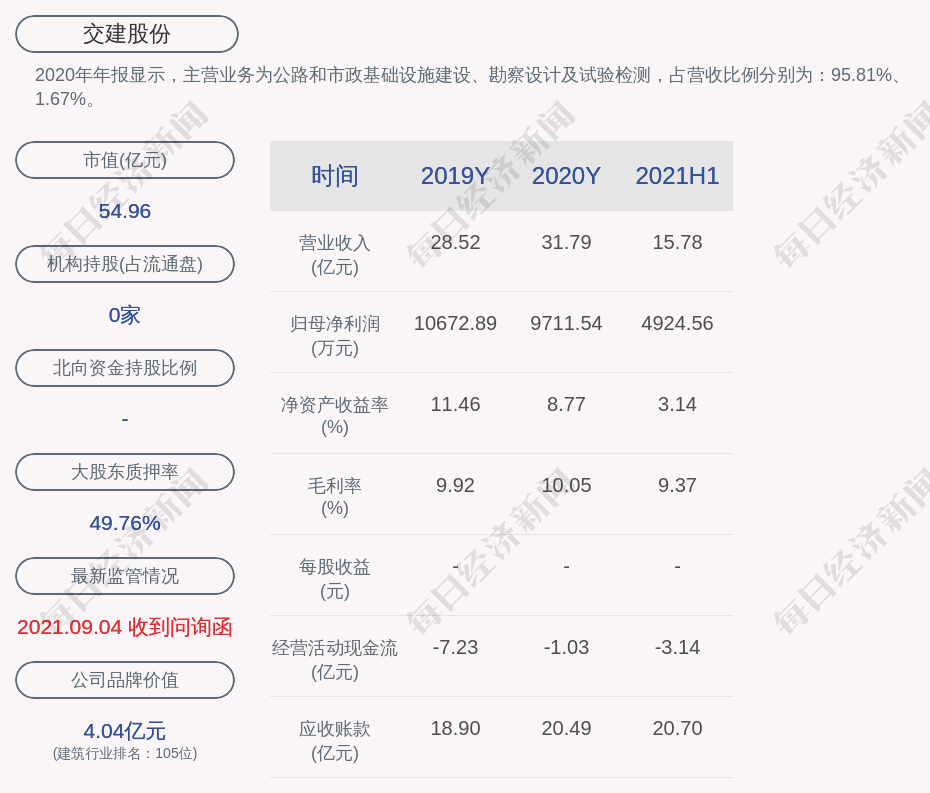Click the 2020年年报显示 description paragraph

click(469, 87)
